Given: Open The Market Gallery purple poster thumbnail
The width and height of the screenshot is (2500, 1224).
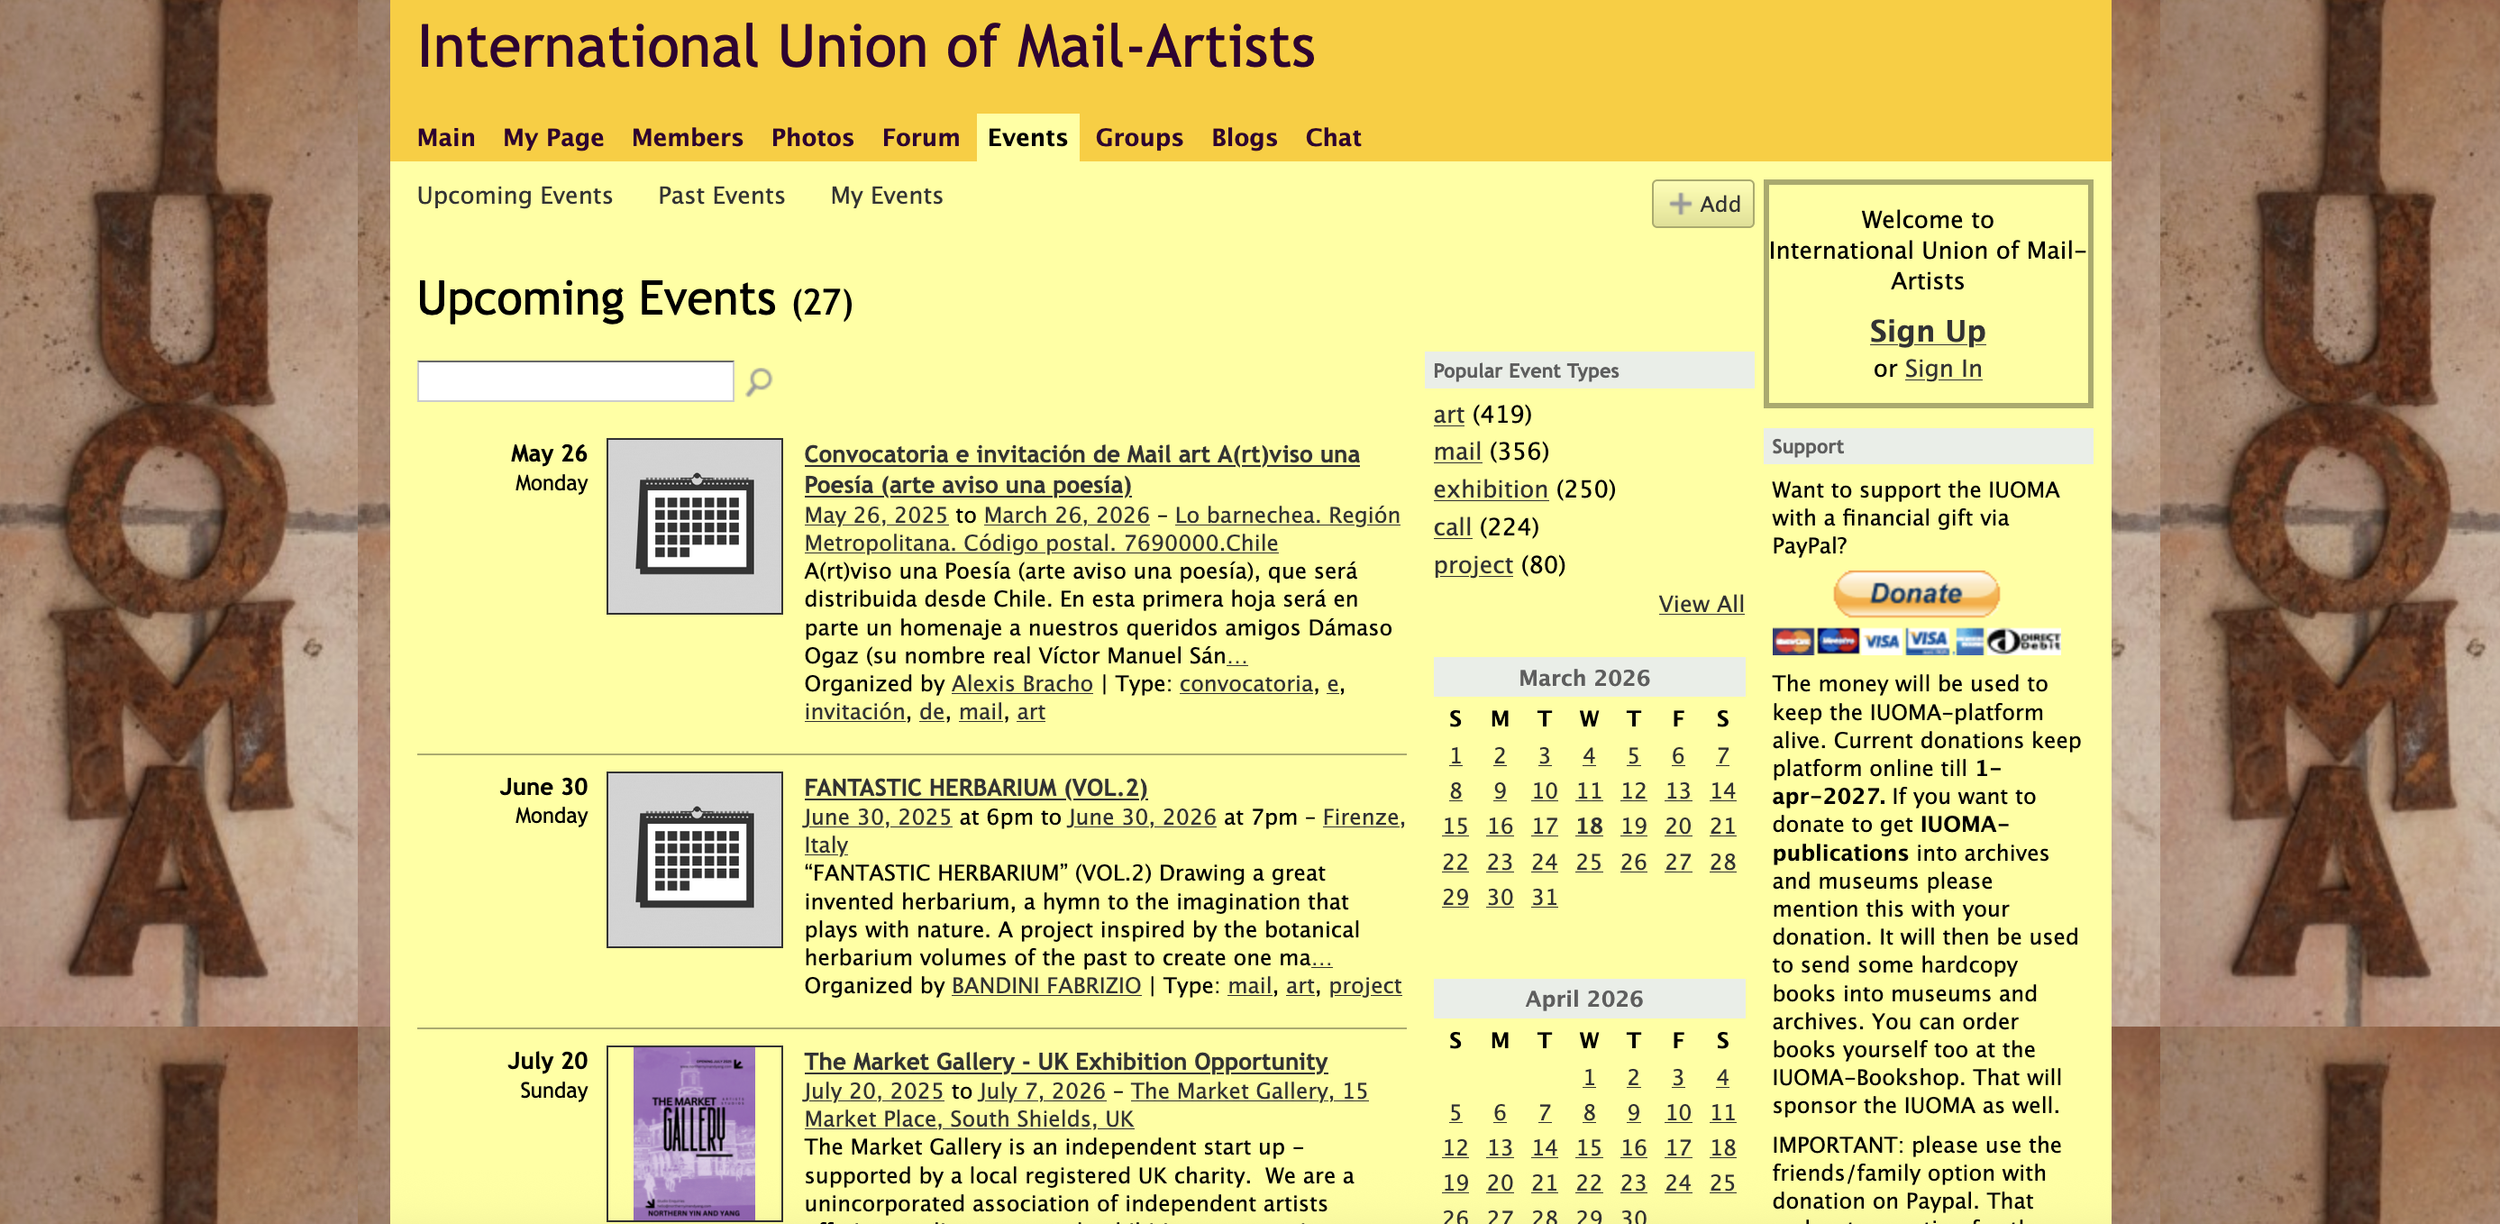Looking at the screenshot, I should point(694,1133).
